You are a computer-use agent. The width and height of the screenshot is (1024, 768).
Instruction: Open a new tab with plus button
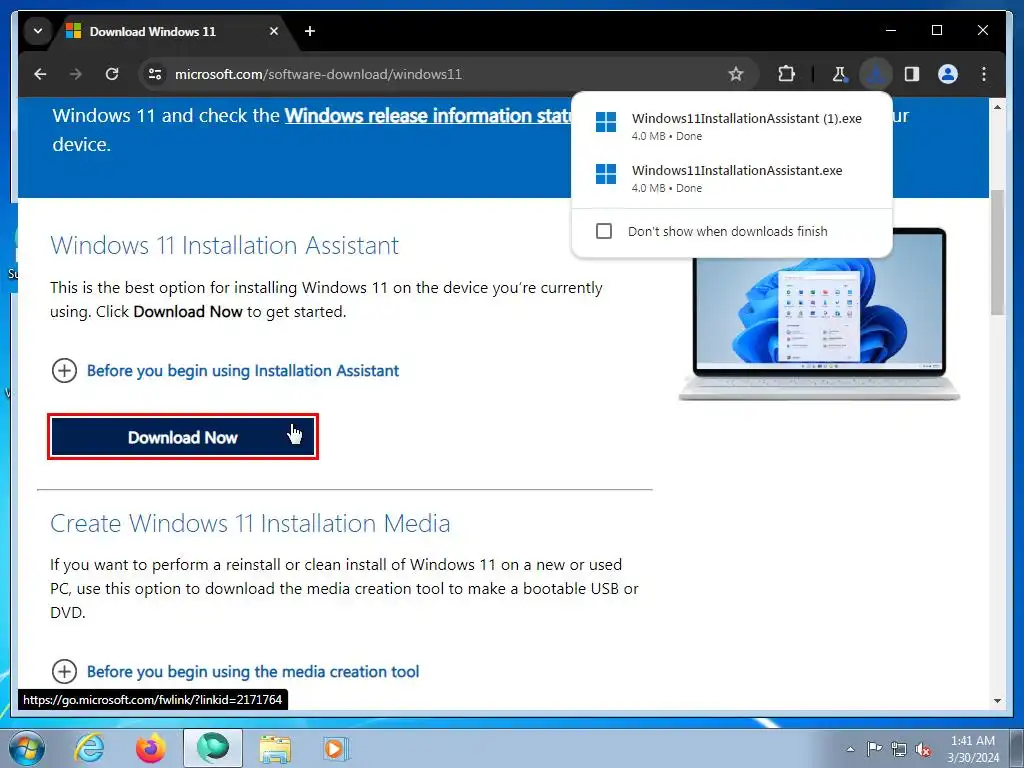[310, 31]
